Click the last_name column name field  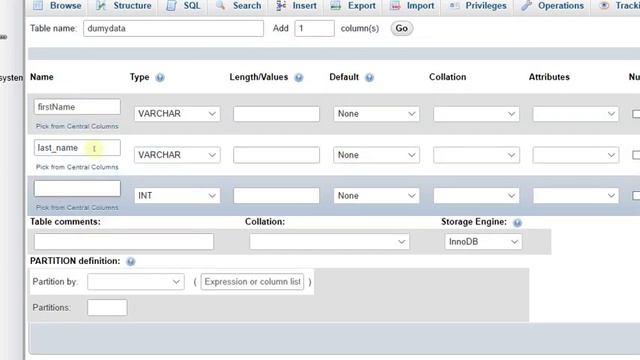[x=77, y=148]
